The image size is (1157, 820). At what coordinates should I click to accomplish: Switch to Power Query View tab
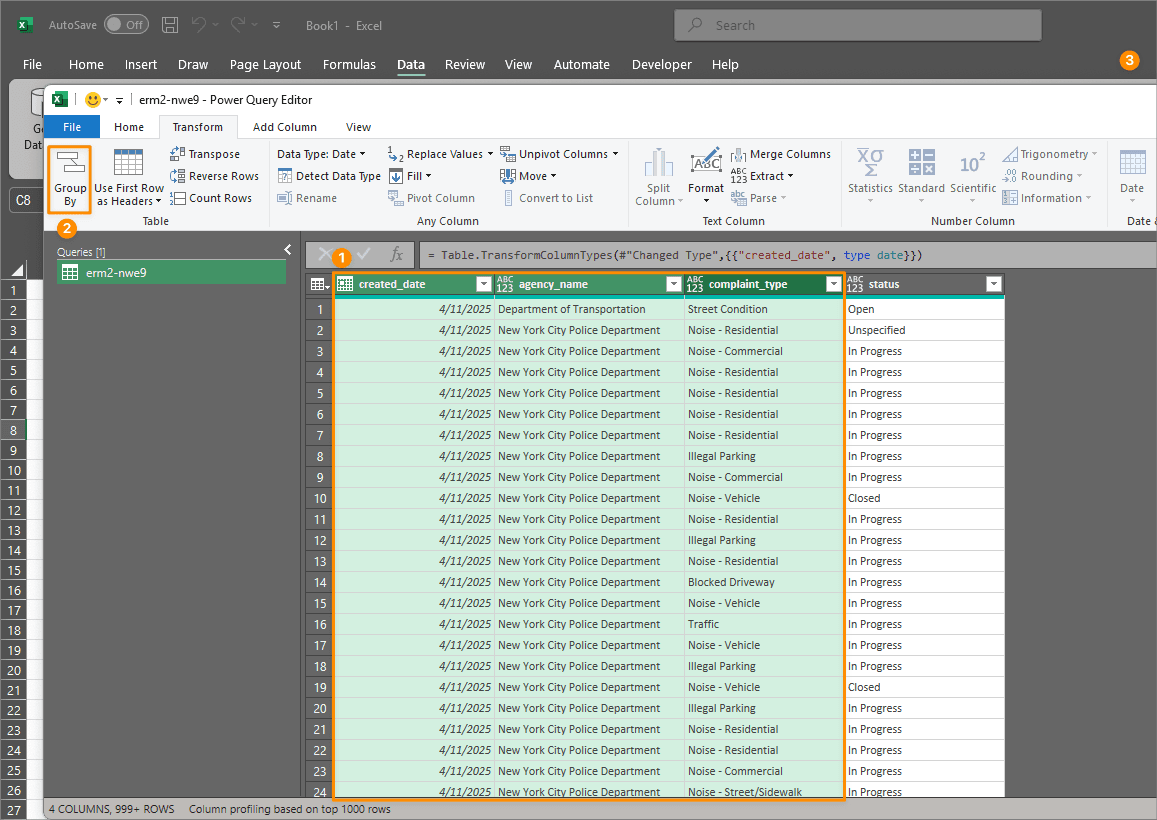pos(359,127)
